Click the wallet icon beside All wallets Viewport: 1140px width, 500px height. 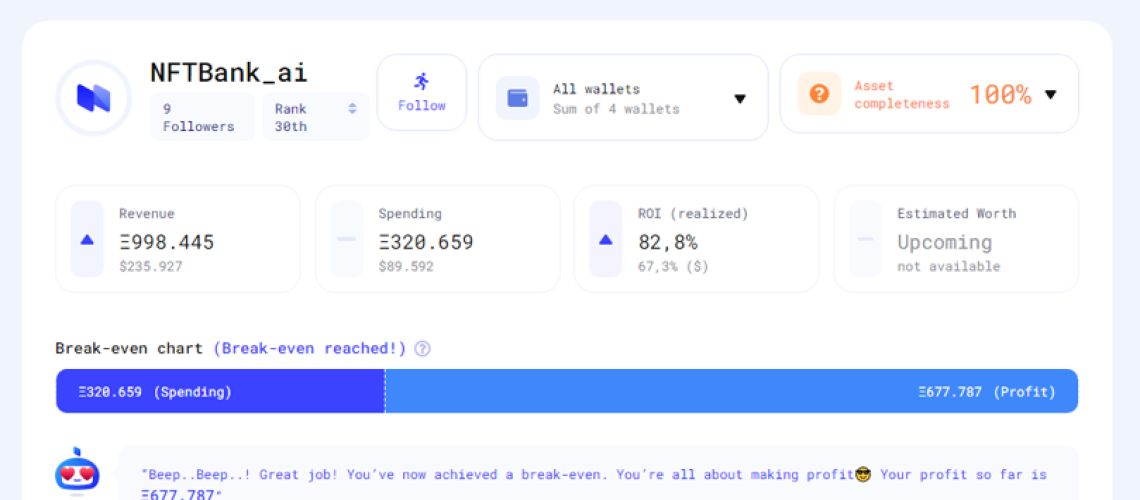point(518,98)
